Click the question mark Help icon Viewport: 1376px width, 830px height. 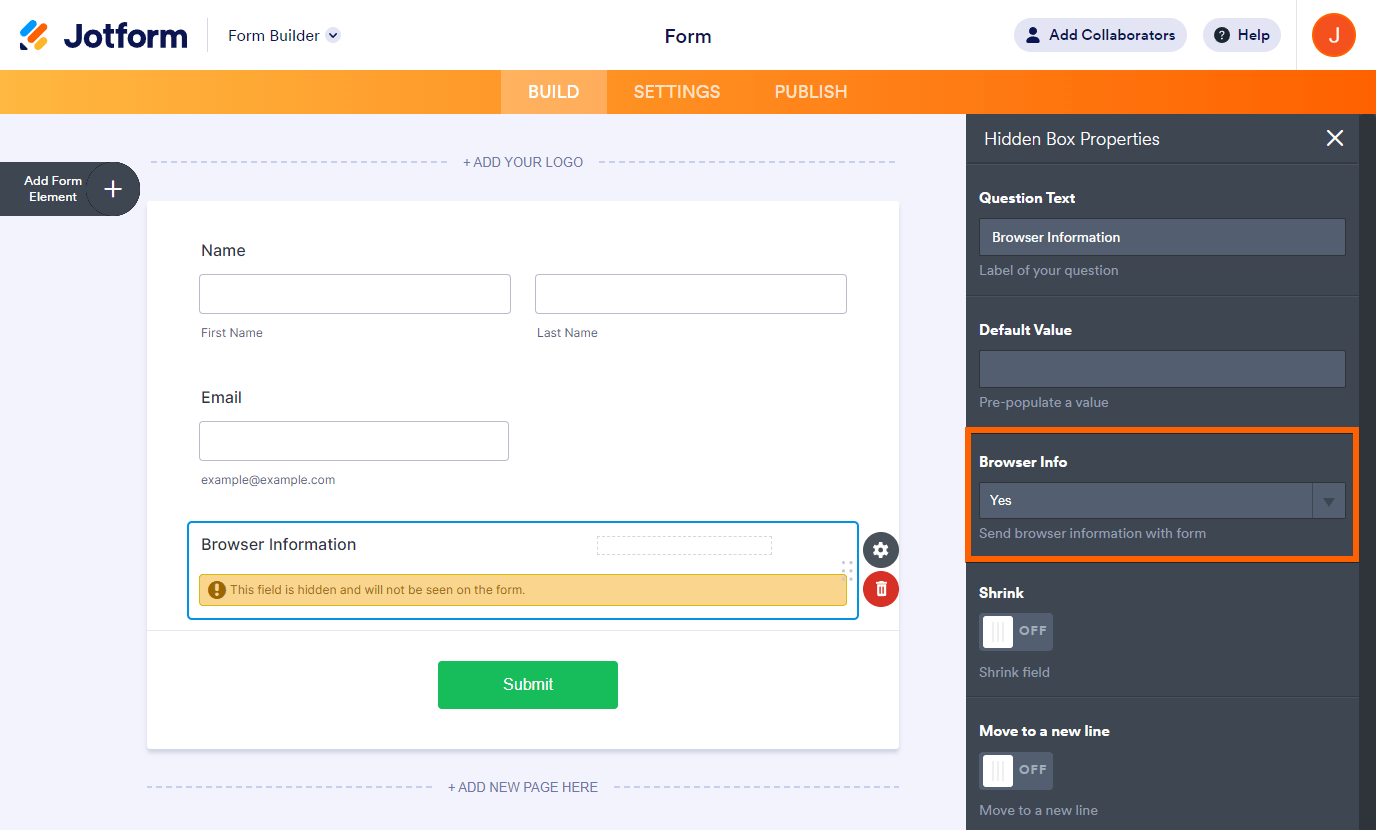[1222, 35]
